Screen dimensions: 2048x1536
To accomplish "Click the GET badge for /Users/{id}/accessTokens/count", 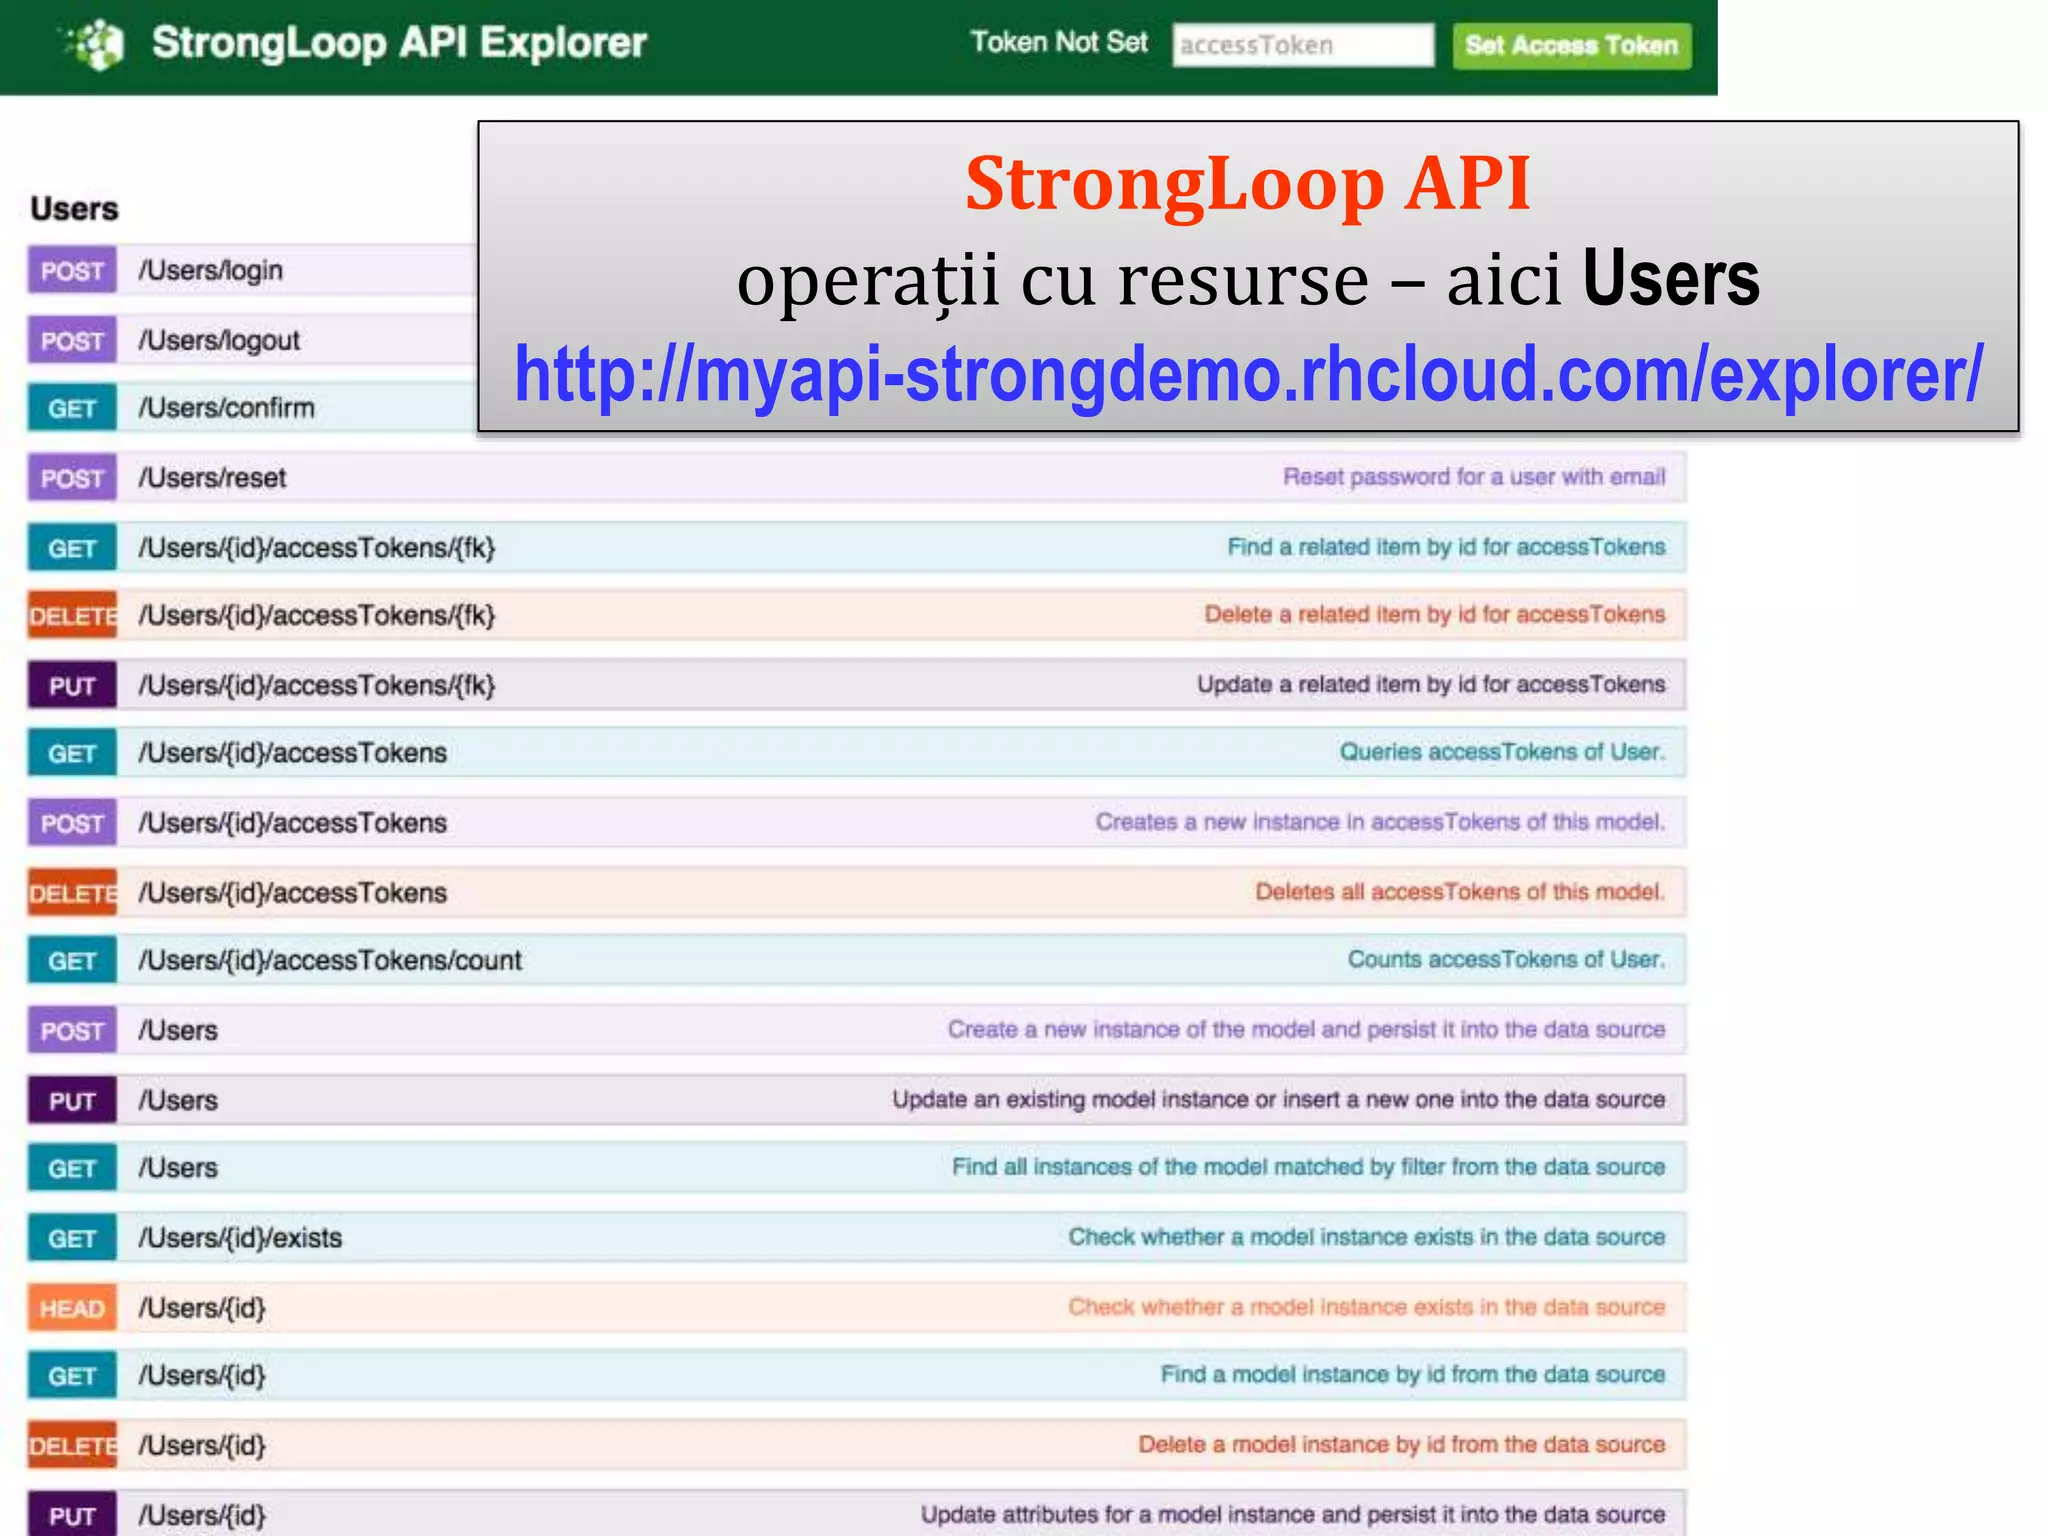I will point(72,961).
